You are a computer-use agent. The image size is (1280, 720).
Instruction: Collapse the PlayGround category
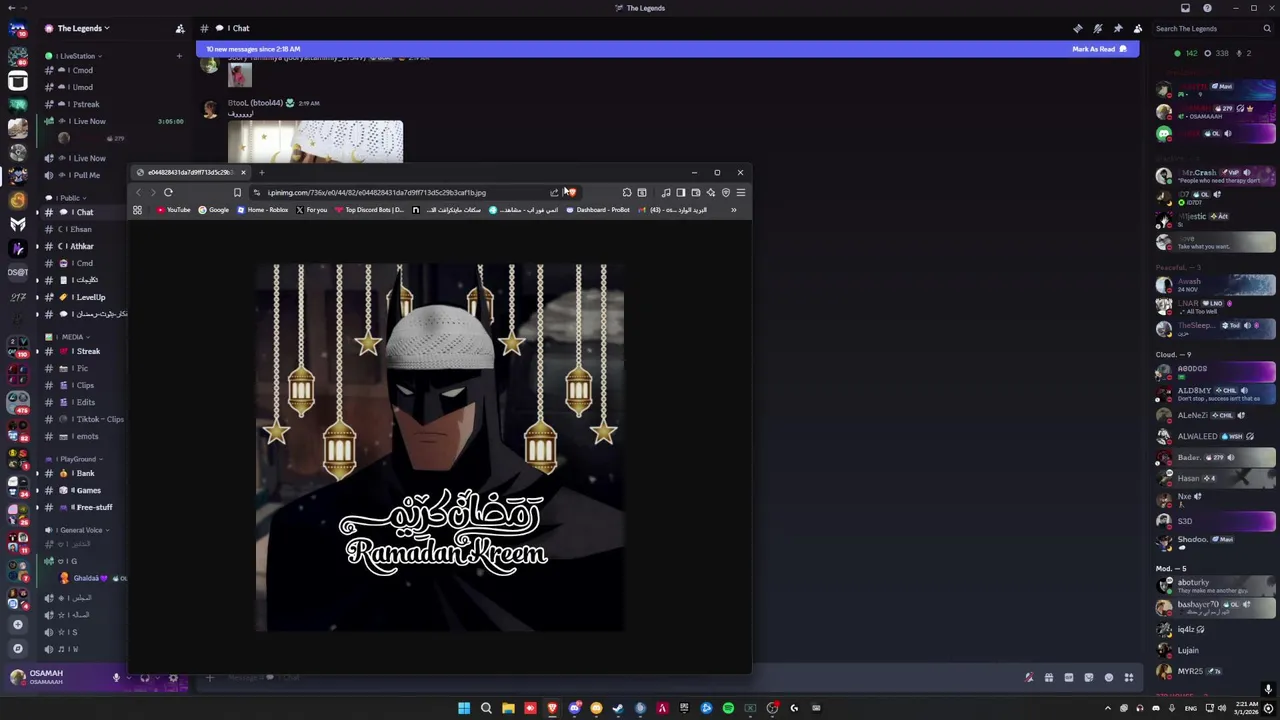73,459
